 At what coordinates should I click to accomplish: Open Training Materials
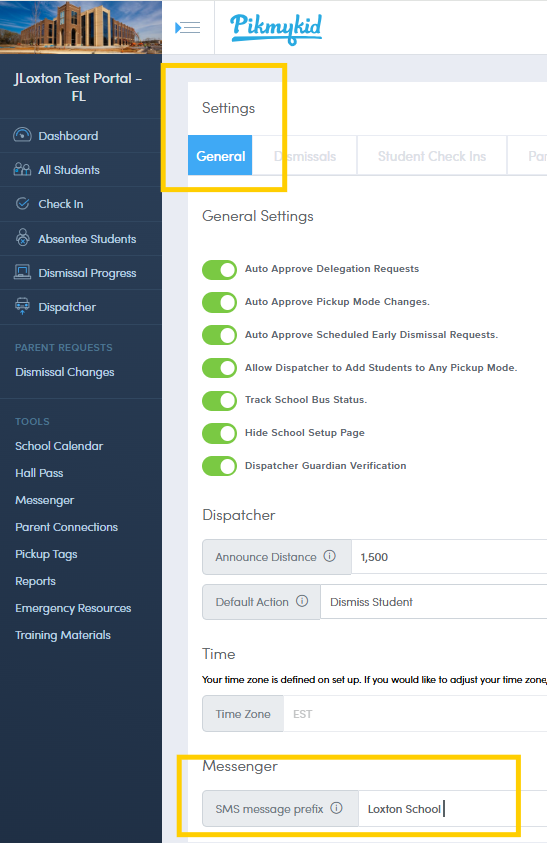pos(63,635)
